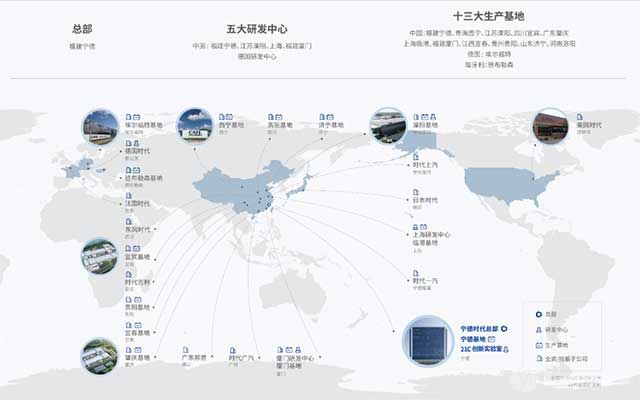640x400 pixels.
Task: Click the 五大研发中心 heading
Action: point(257,29)
